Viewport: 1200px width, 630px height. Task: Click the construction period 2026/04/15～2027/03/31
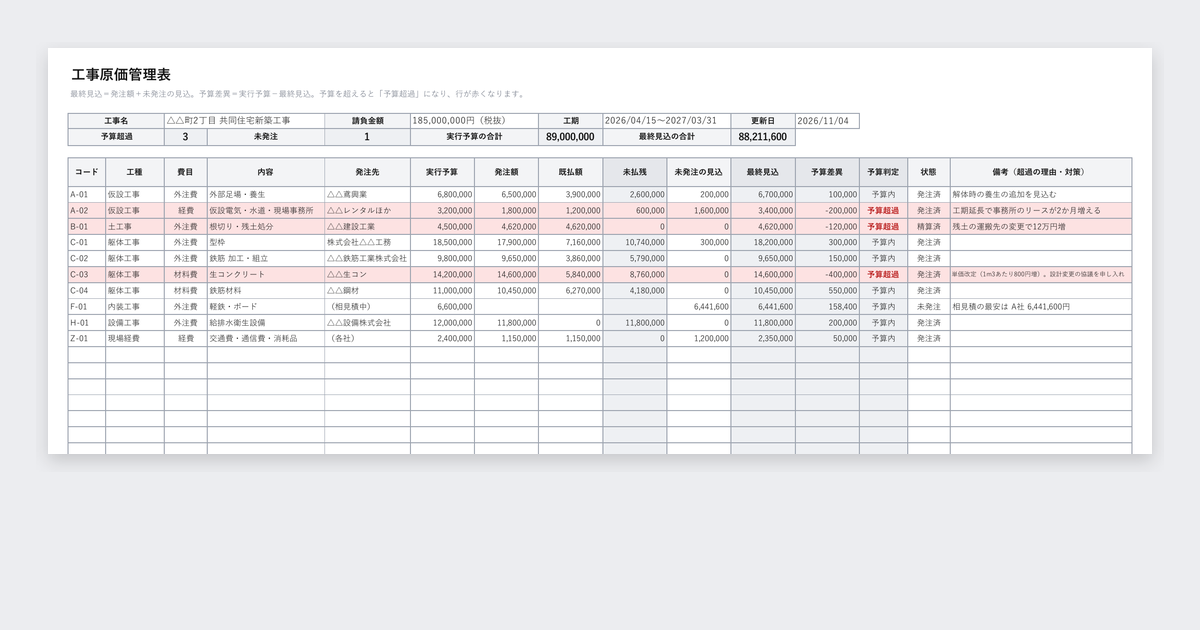[x=666, y=121]
